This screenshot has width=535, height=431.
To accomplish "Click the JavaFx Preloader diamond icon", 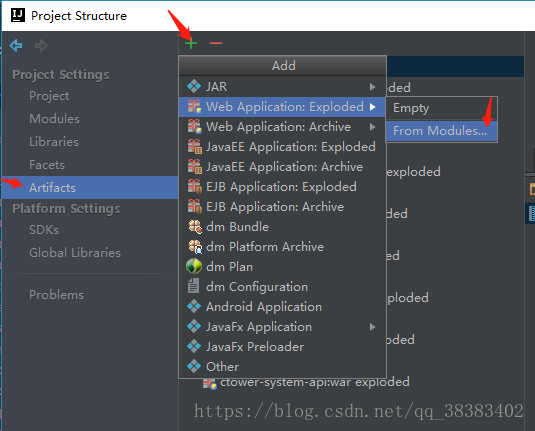I will coord(194,346).
